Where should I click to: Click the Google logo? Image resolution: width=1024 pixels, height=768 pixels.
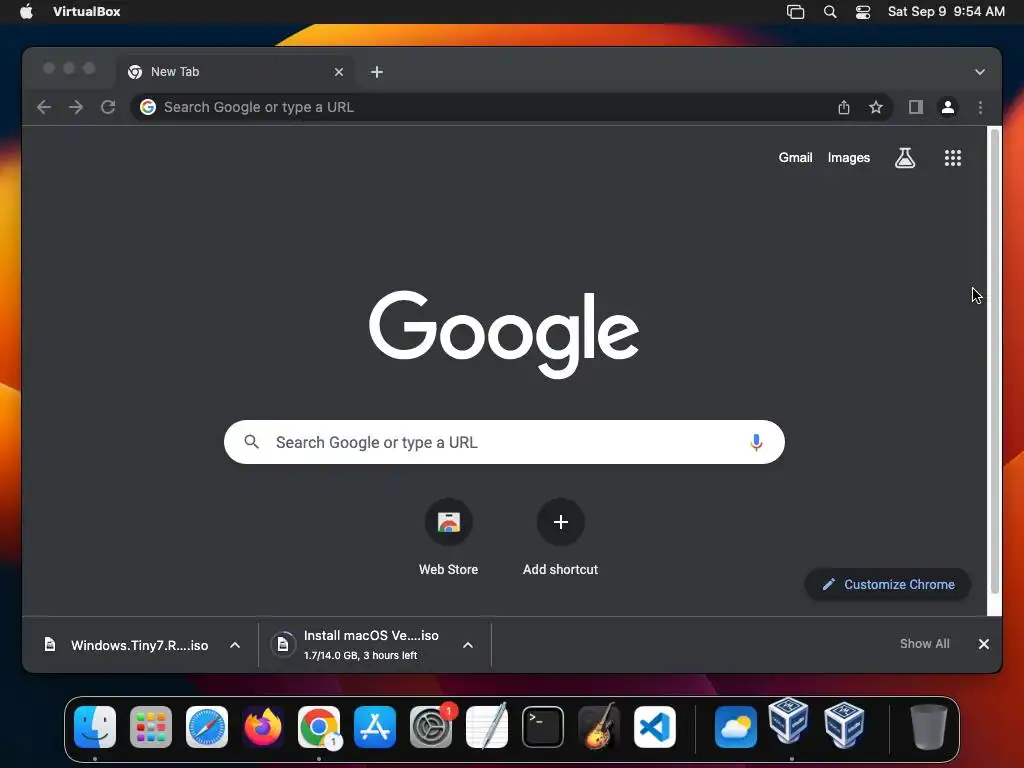pyautogui.click(x=504, y=334)
